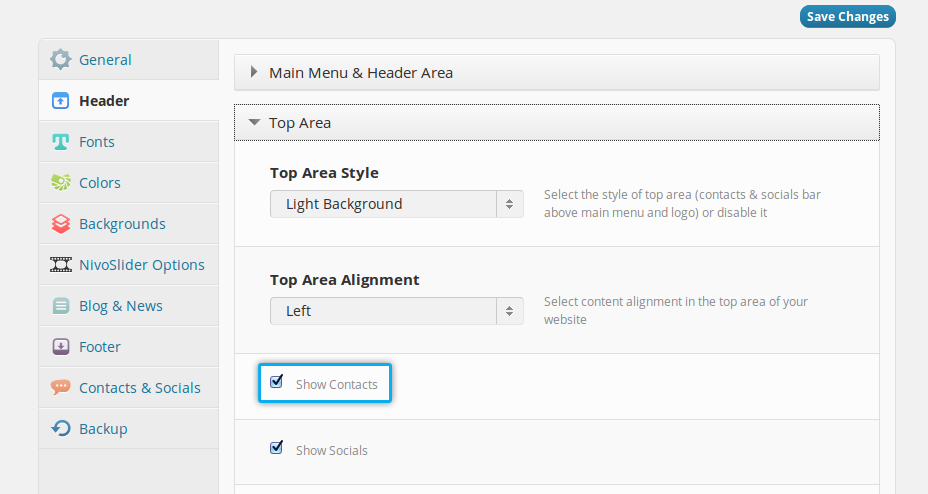
Task: Go to the Backup tab
Action: 103,429
